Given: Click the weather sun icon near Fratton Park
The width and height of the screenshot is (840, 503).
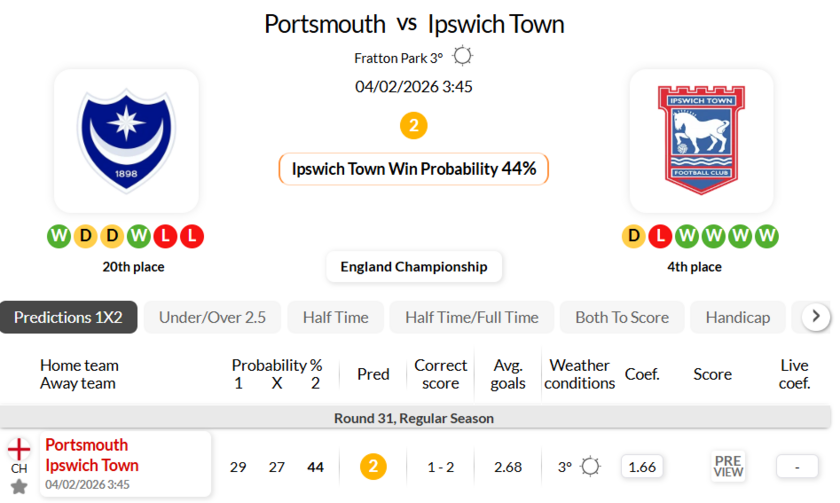Looking at the screenshot, I should coord(462,57).
